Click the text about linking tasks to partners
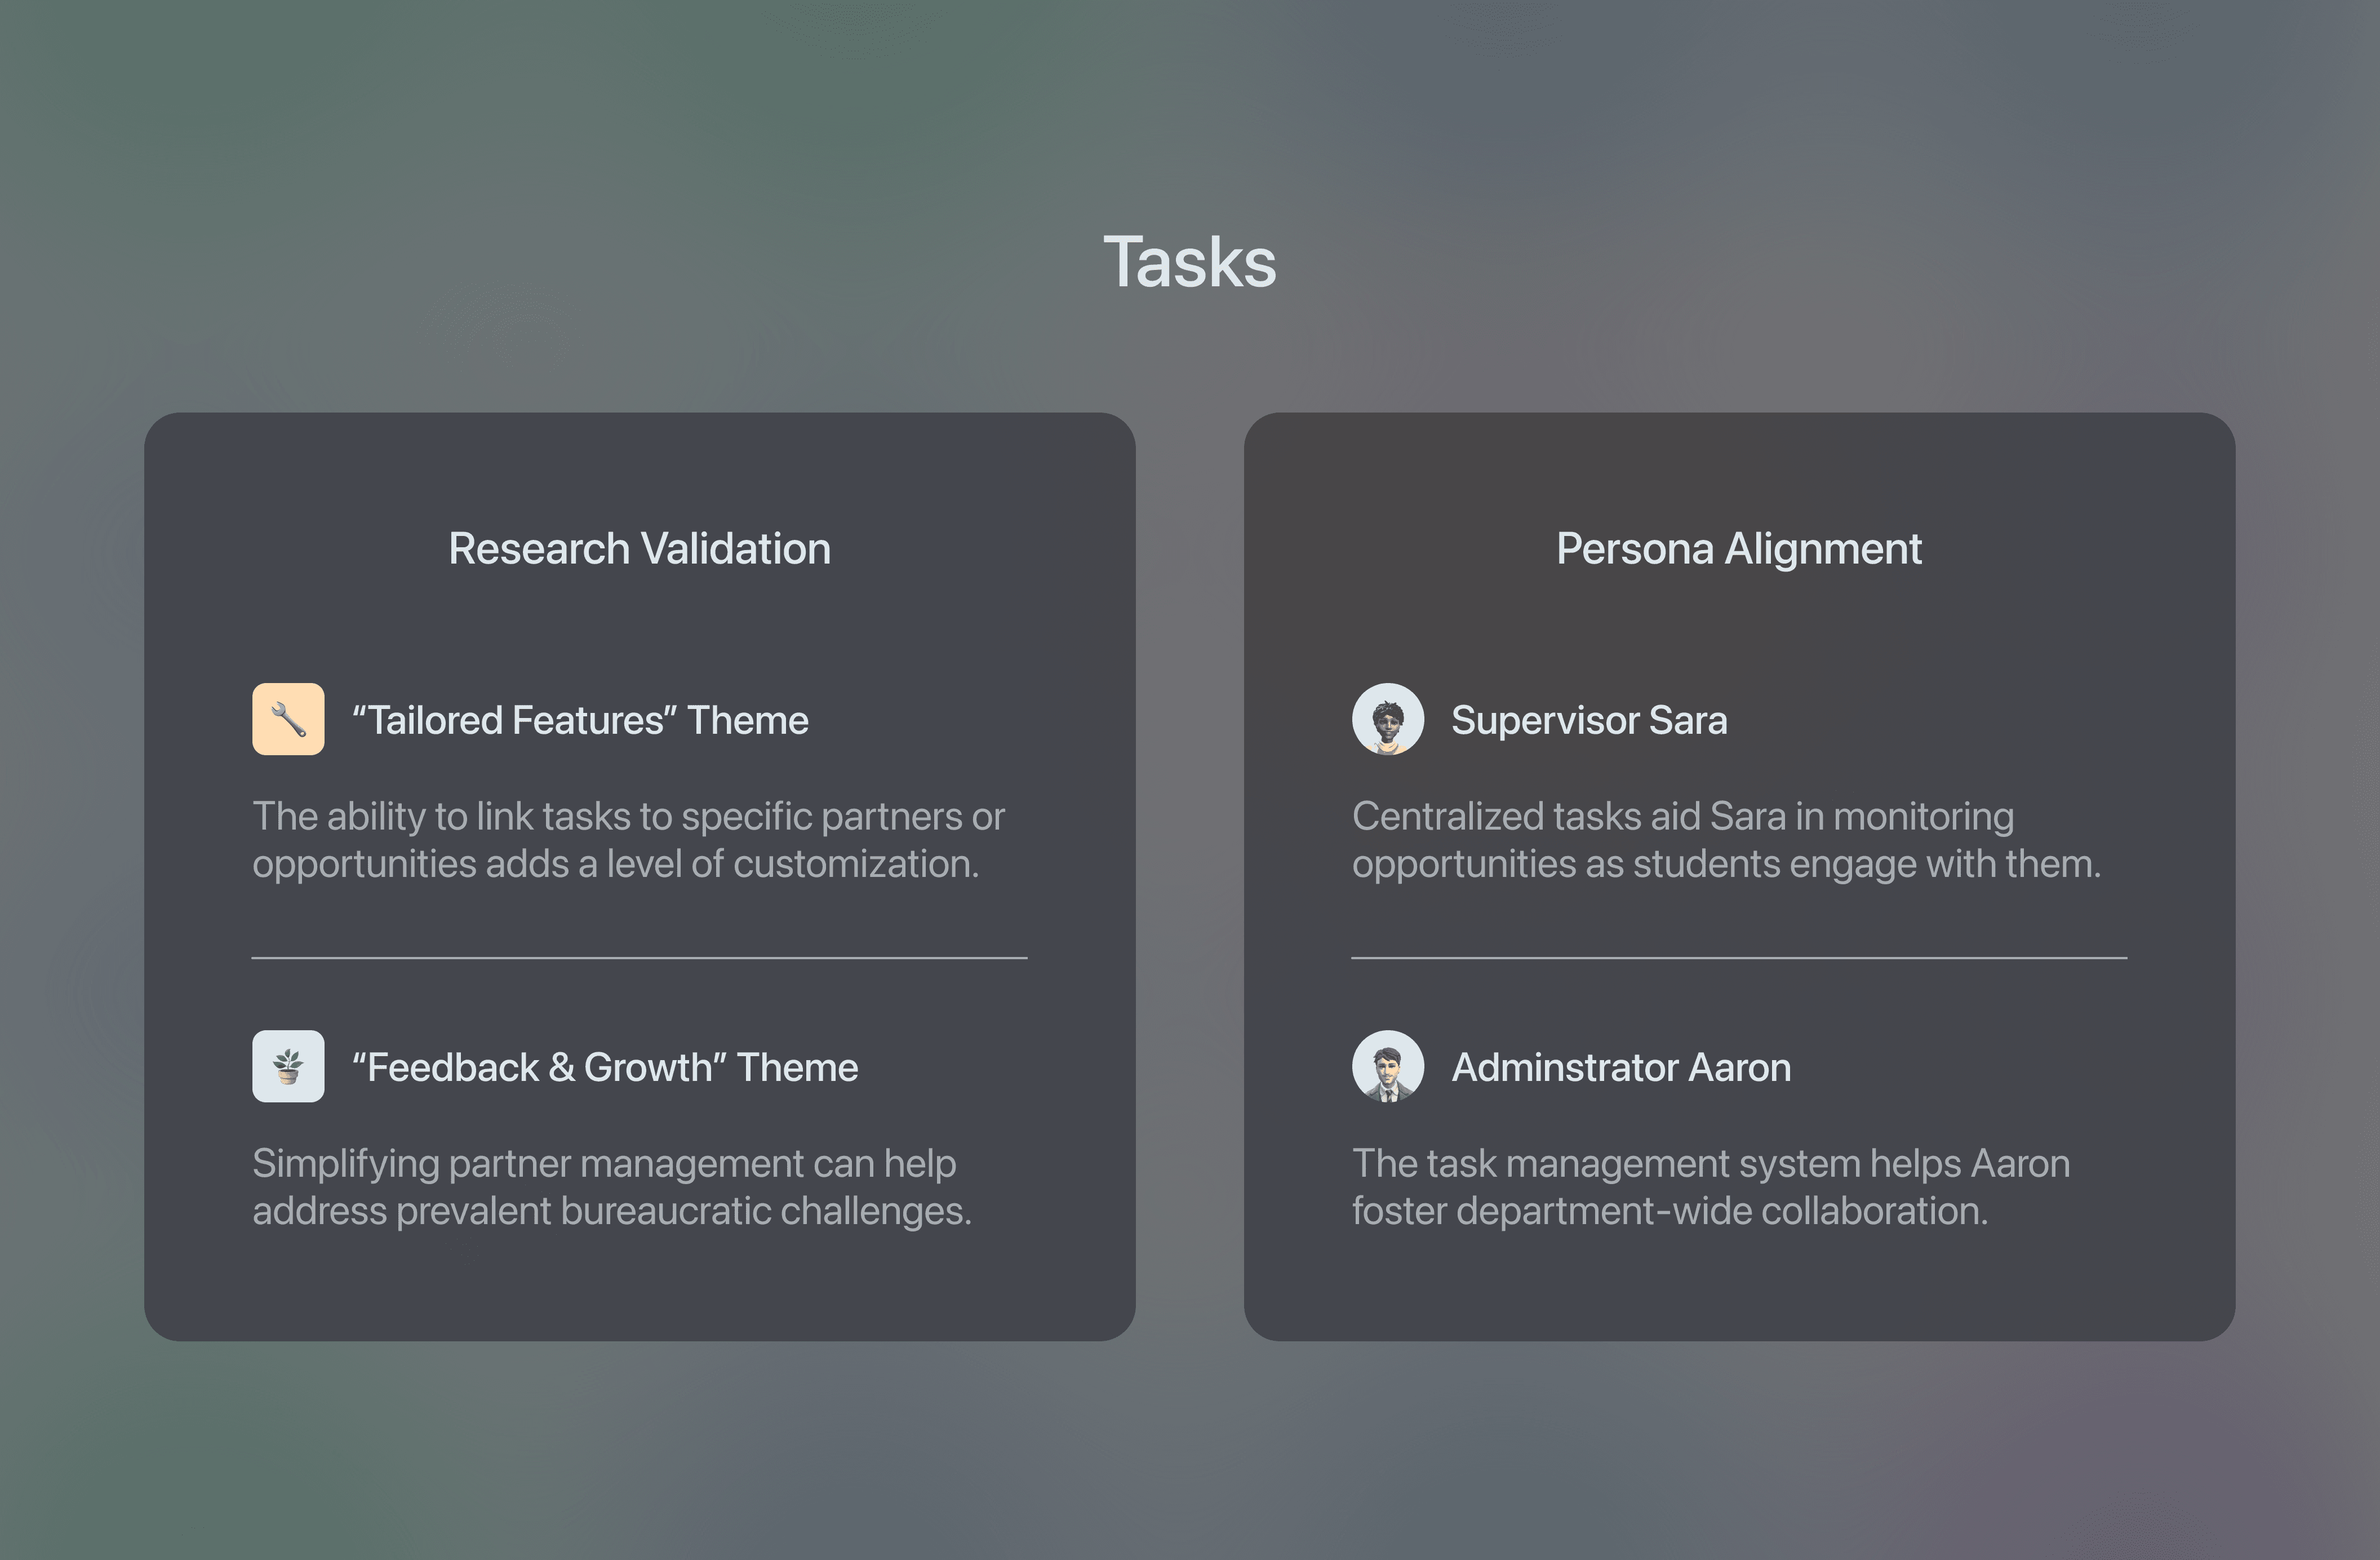The image size is (2380, 1560). (628, 840)
